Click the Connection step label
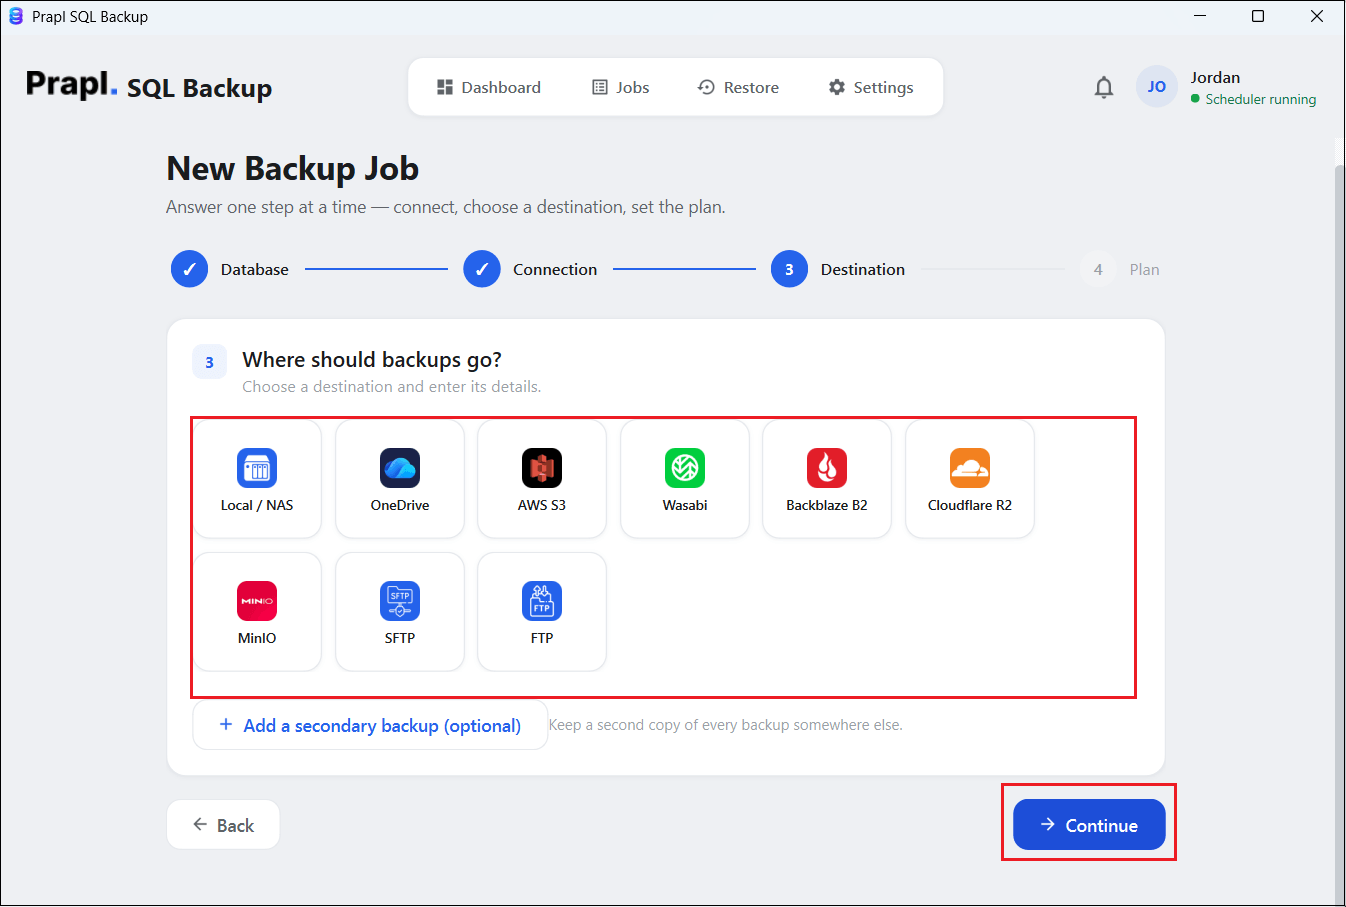1346x907 pixels. pyautogui.click(x=555, y=270)
